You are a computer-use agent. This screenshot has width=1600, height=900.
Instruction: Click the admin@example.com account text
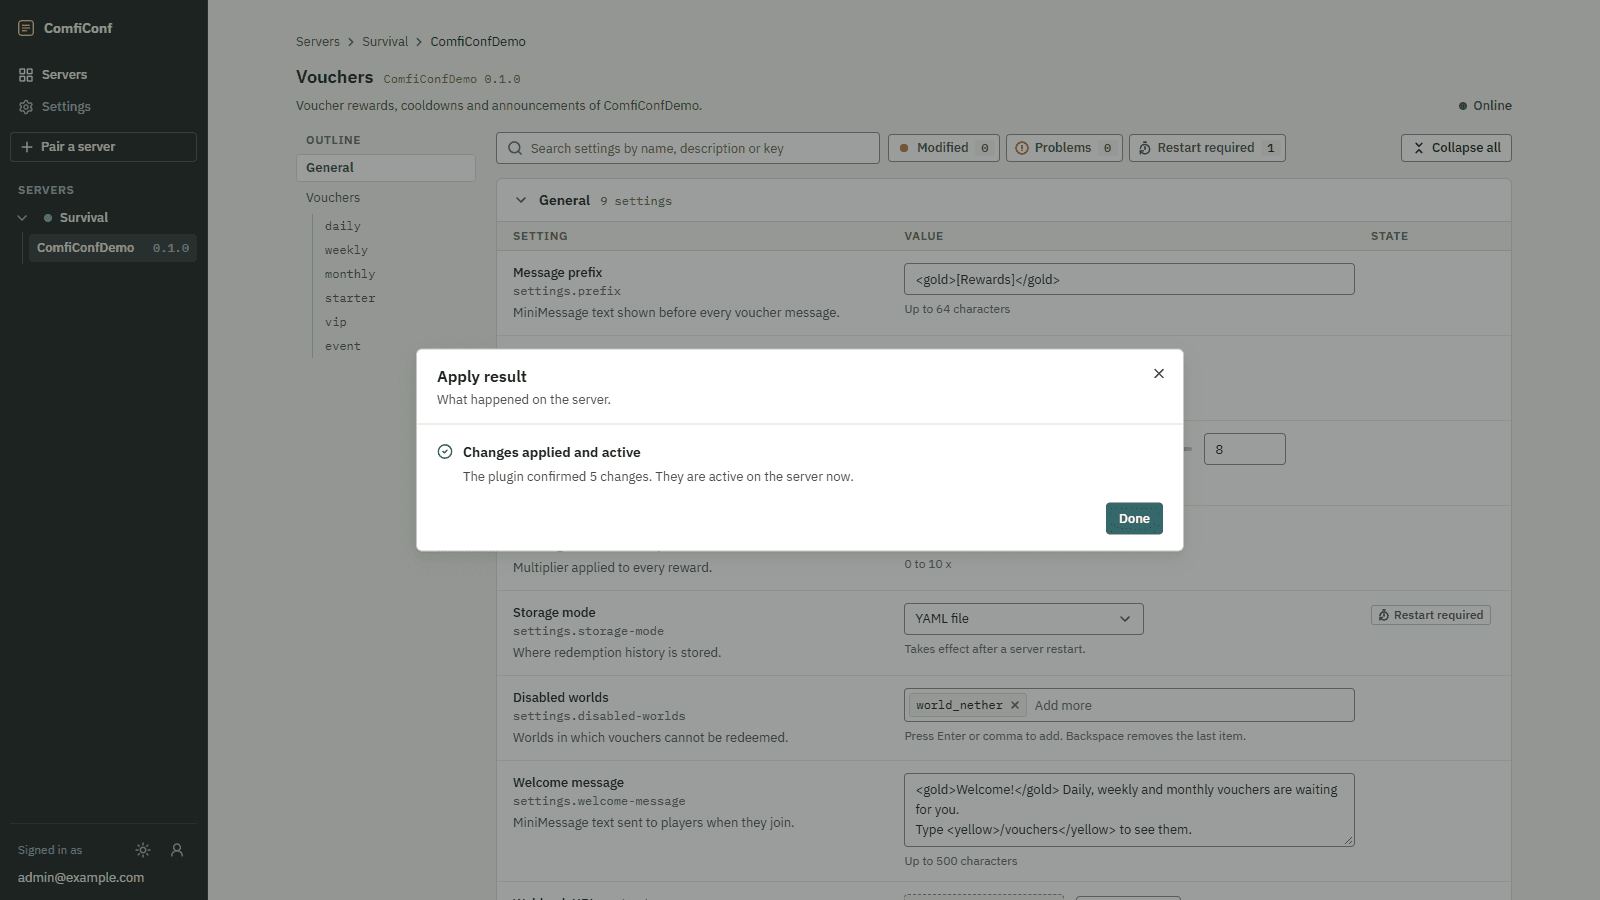pos(81,878)
